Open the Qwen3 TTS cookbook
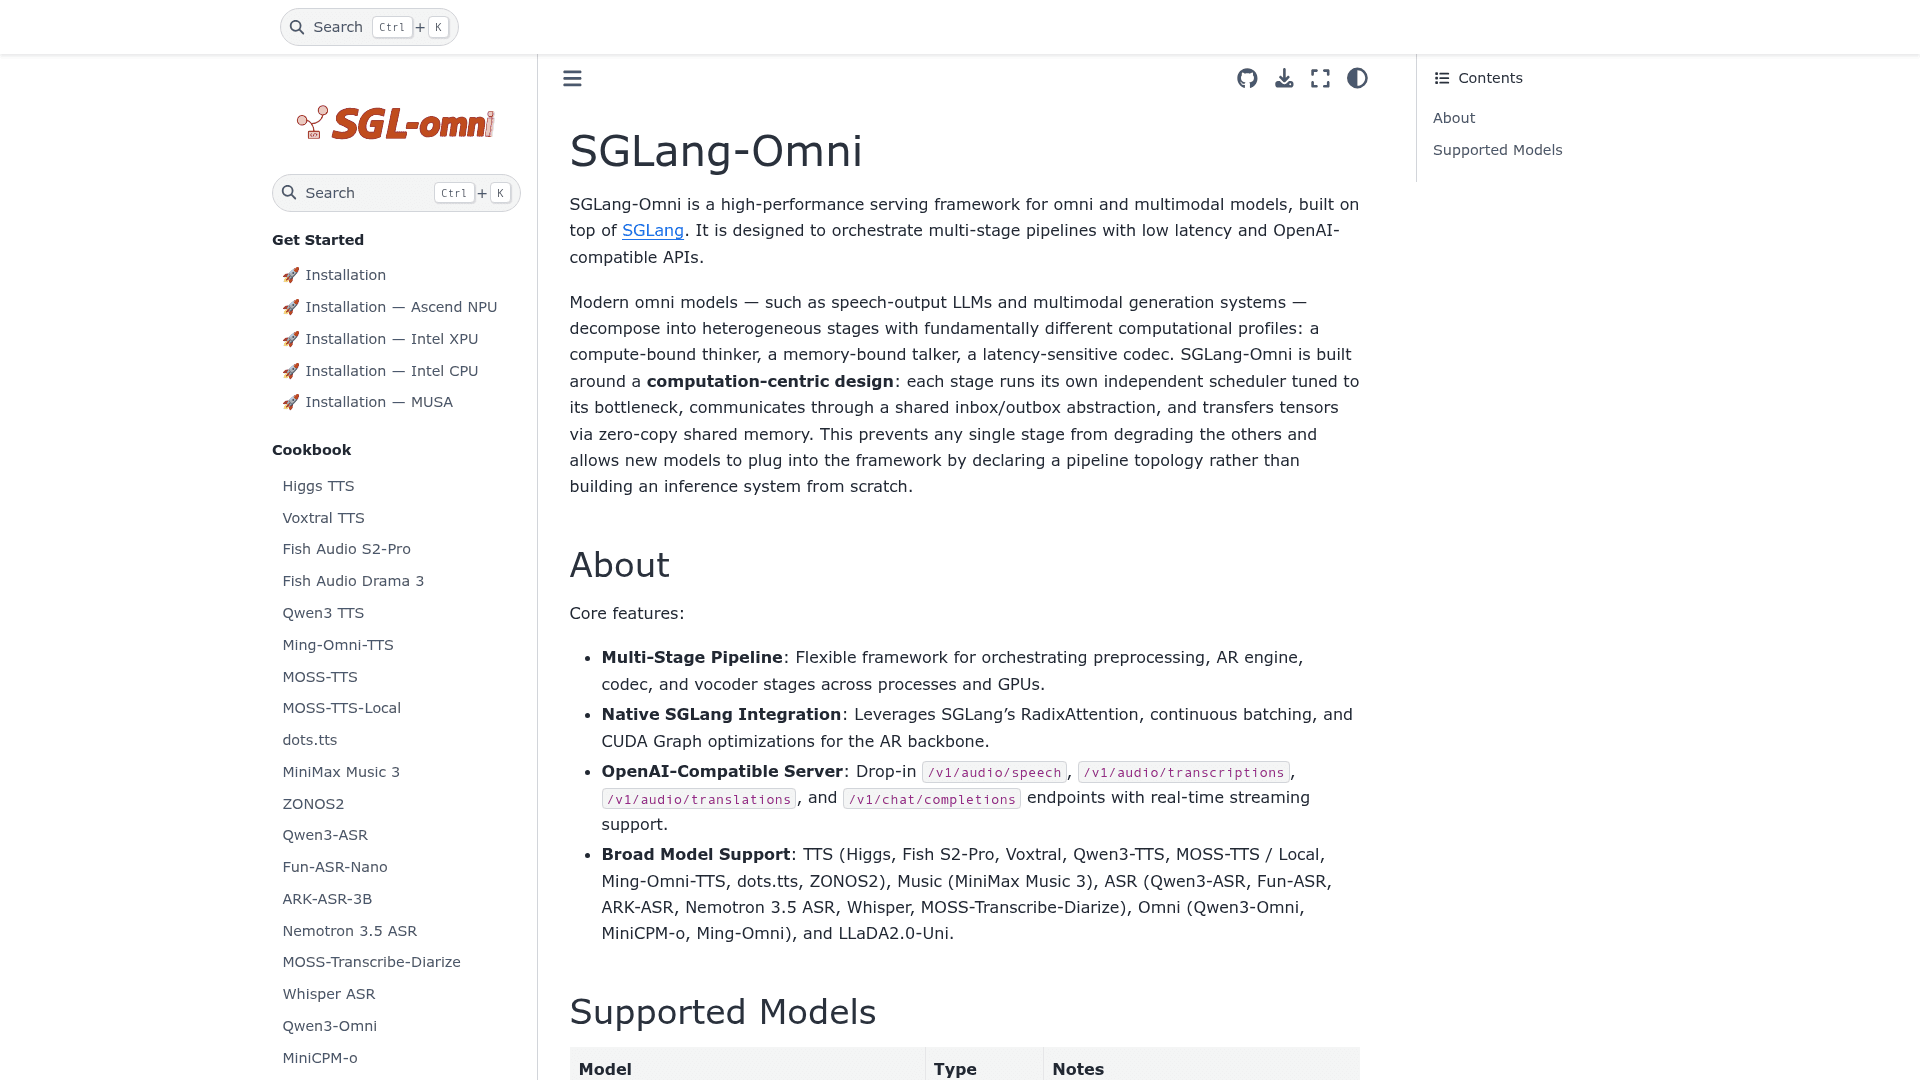 click(323, 613)
